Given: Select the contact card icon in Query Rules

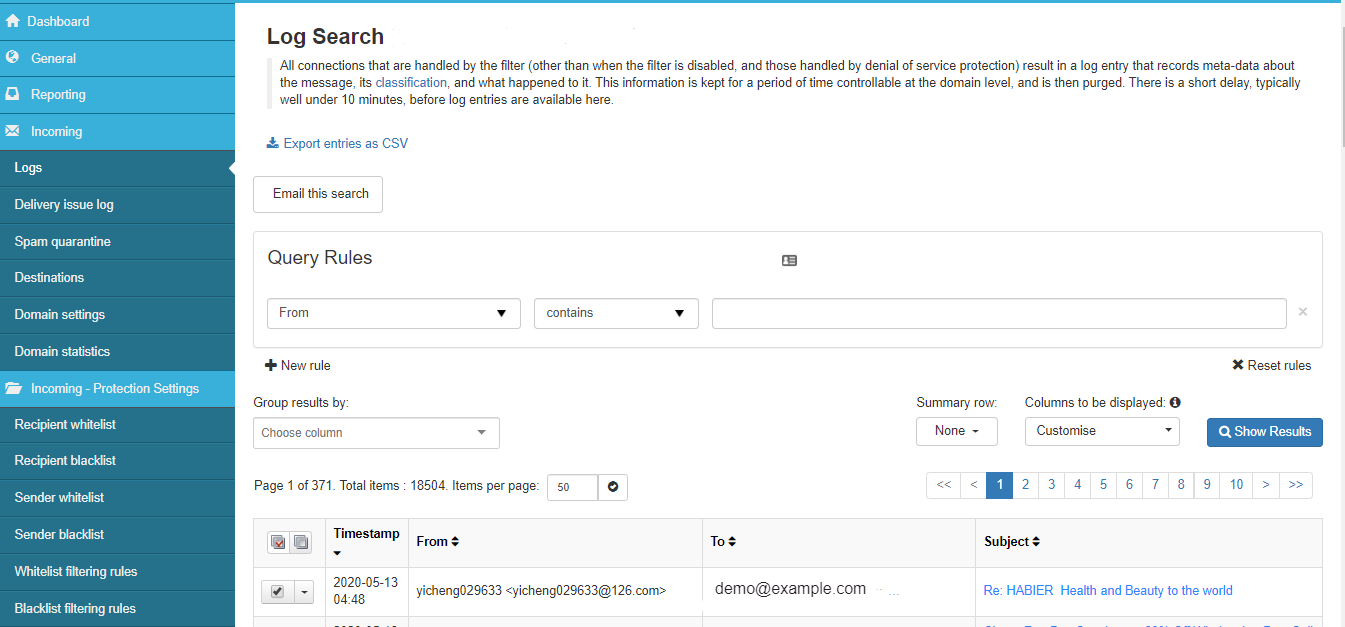Looking at the screenshot, I should pos(789,260).
